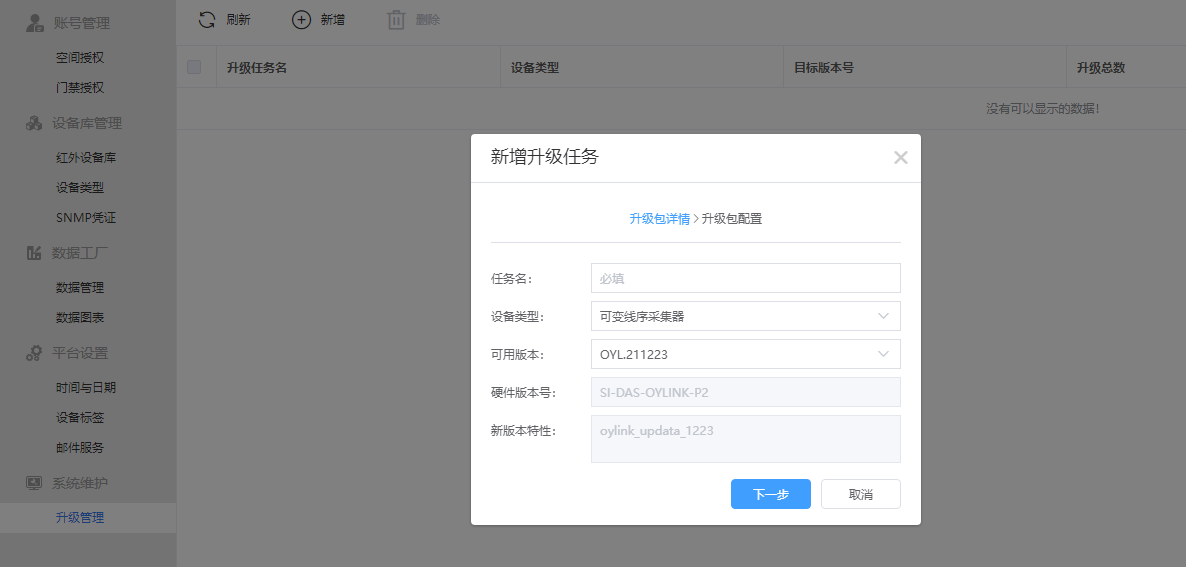The image size is (1186, 567).
Task: Click the 新增升级任务 dialog title
Action: pos(545,156)
